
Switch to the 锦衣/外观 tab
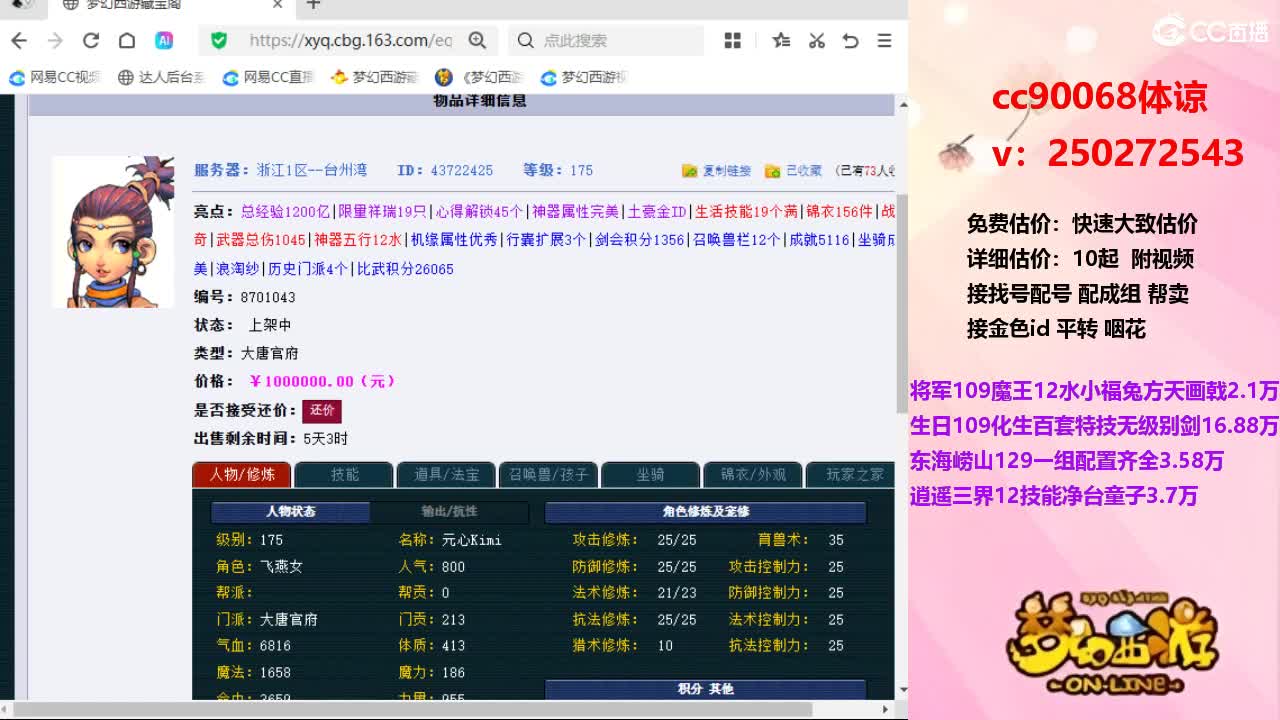click(x=752, y=474)
